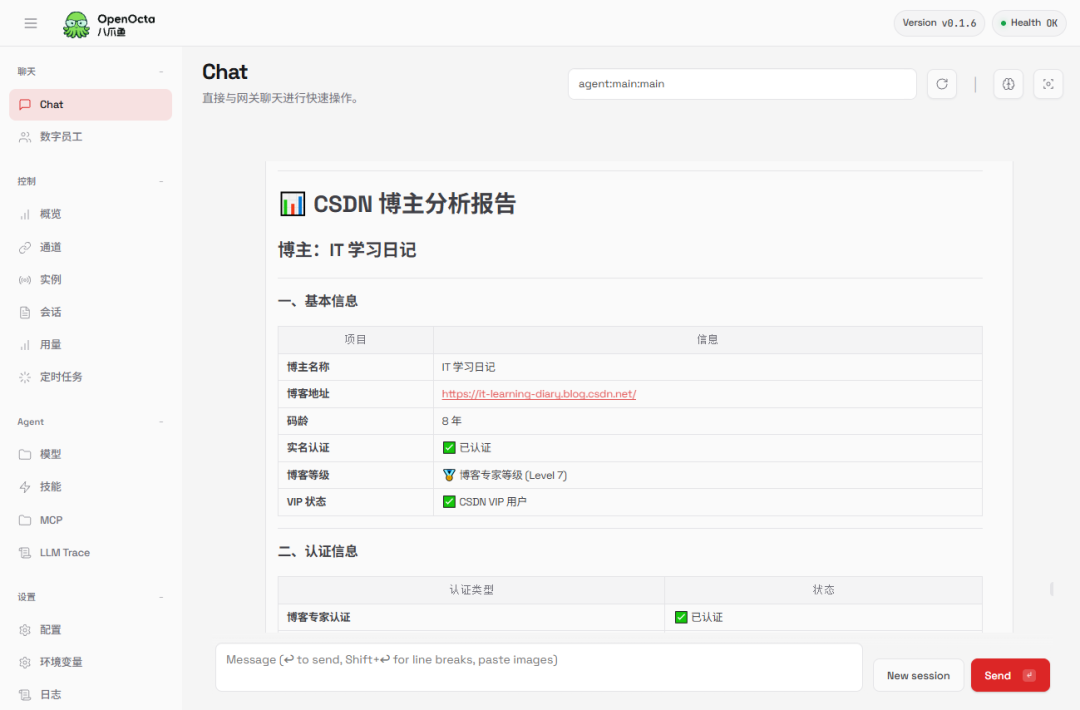Toggle the brain thinking icon button

pyautogui.click(x=1008, y=84)
